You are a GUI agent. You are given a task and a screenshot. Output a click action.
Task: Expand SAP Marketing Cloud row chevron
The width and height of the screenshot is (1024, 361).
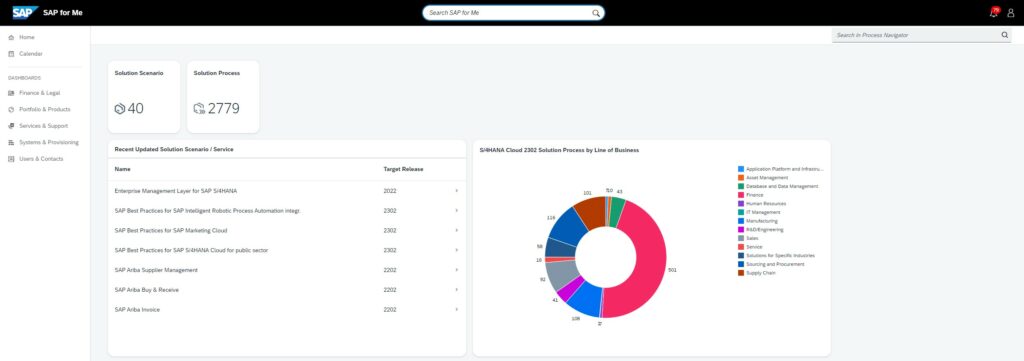[456, 230]
